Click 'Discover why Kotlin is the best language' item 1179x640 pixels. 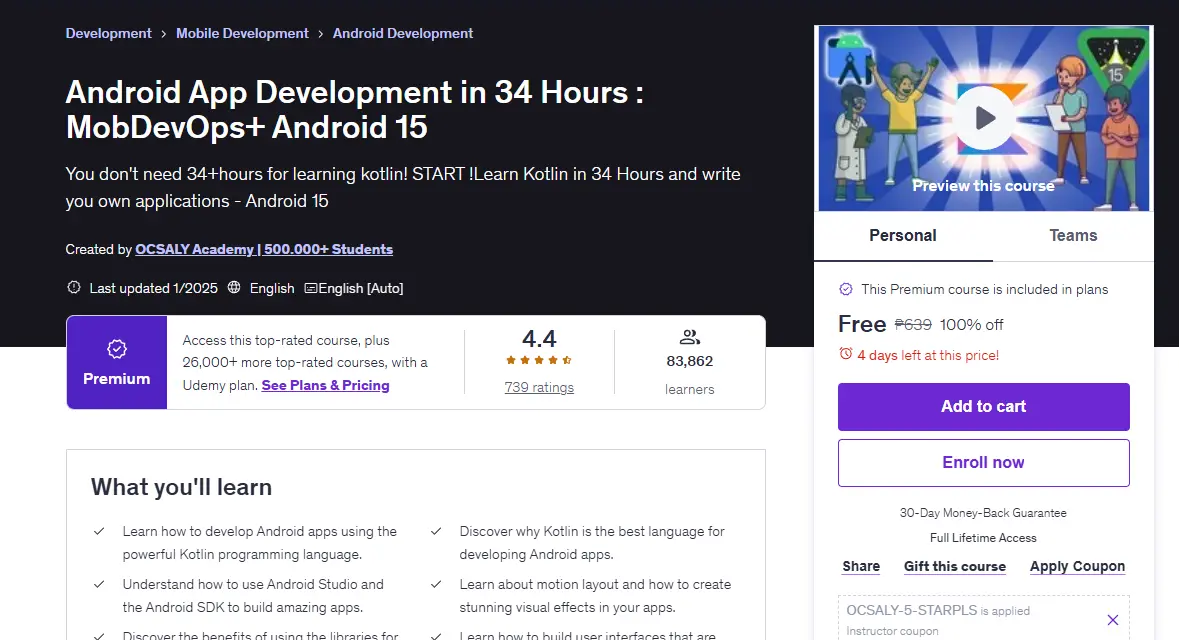click(x=592, y=543)
